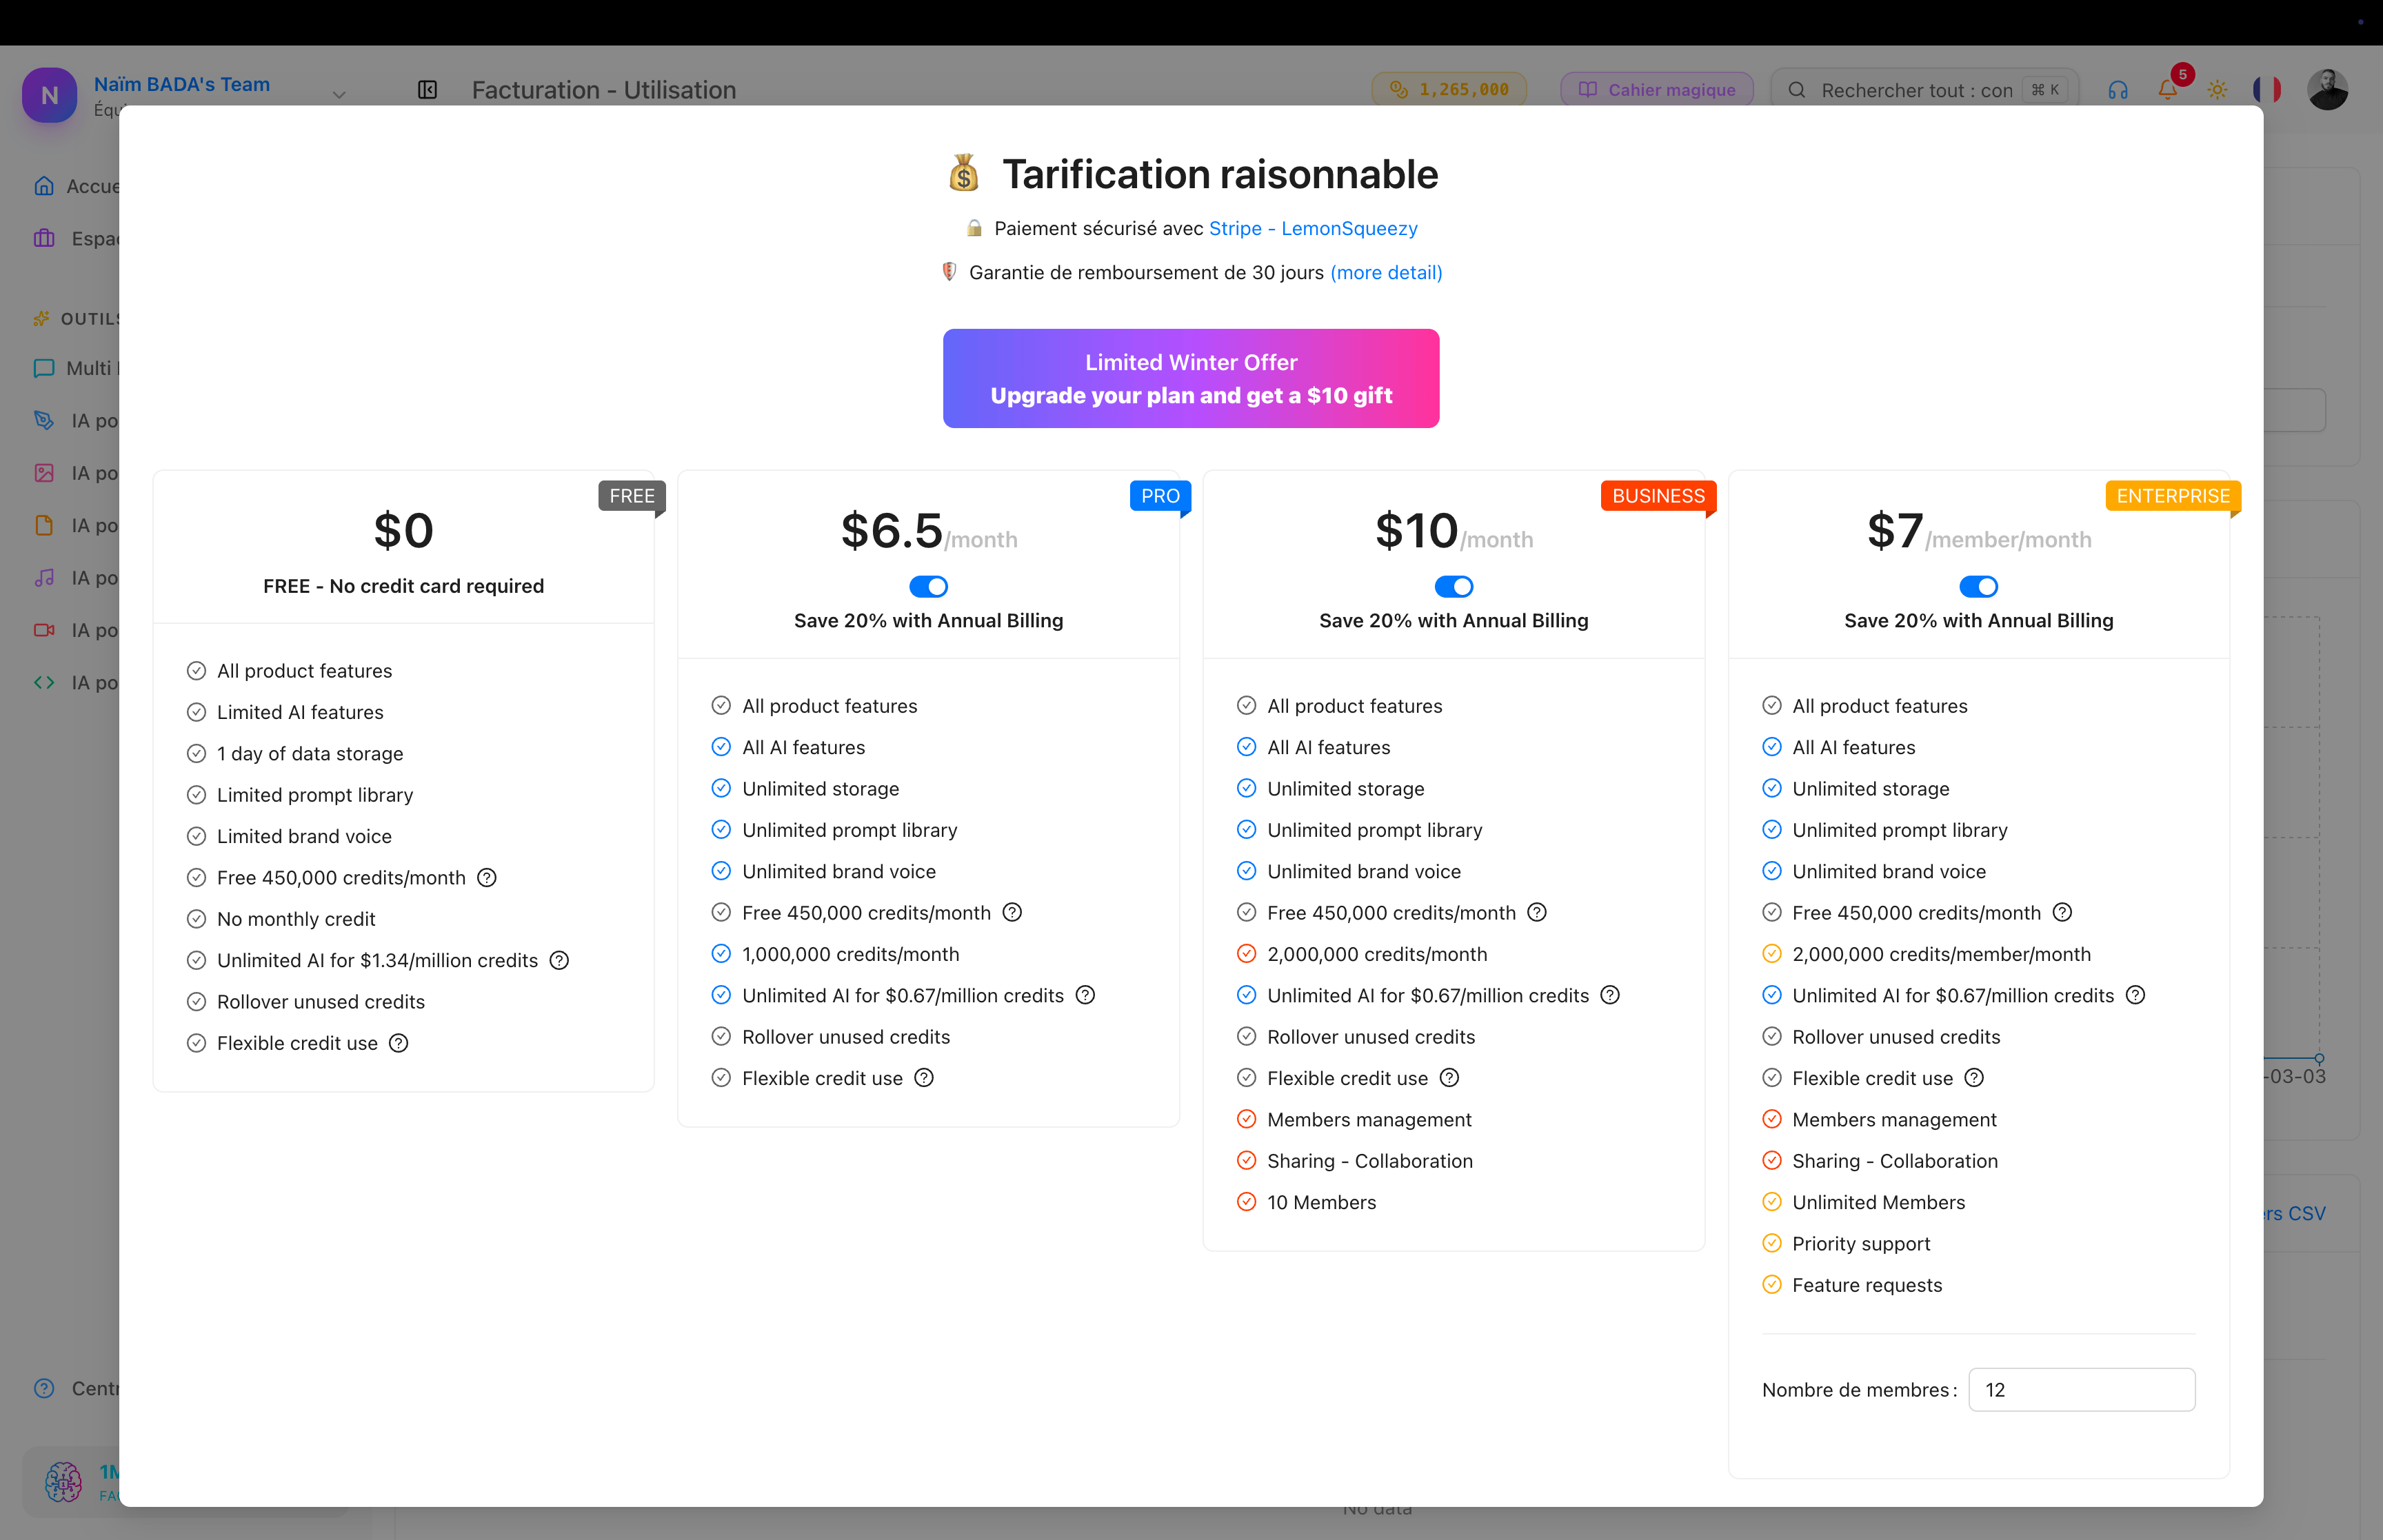Open the user profile avatar
This screenshot has width=2383, height=1540.
click(x=2327, y=90)
